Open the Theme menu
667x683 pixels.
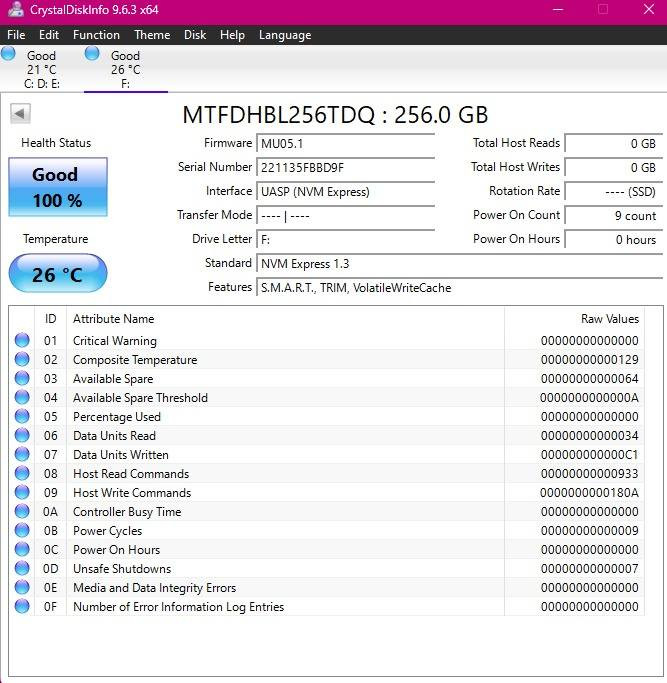point(152,34)
